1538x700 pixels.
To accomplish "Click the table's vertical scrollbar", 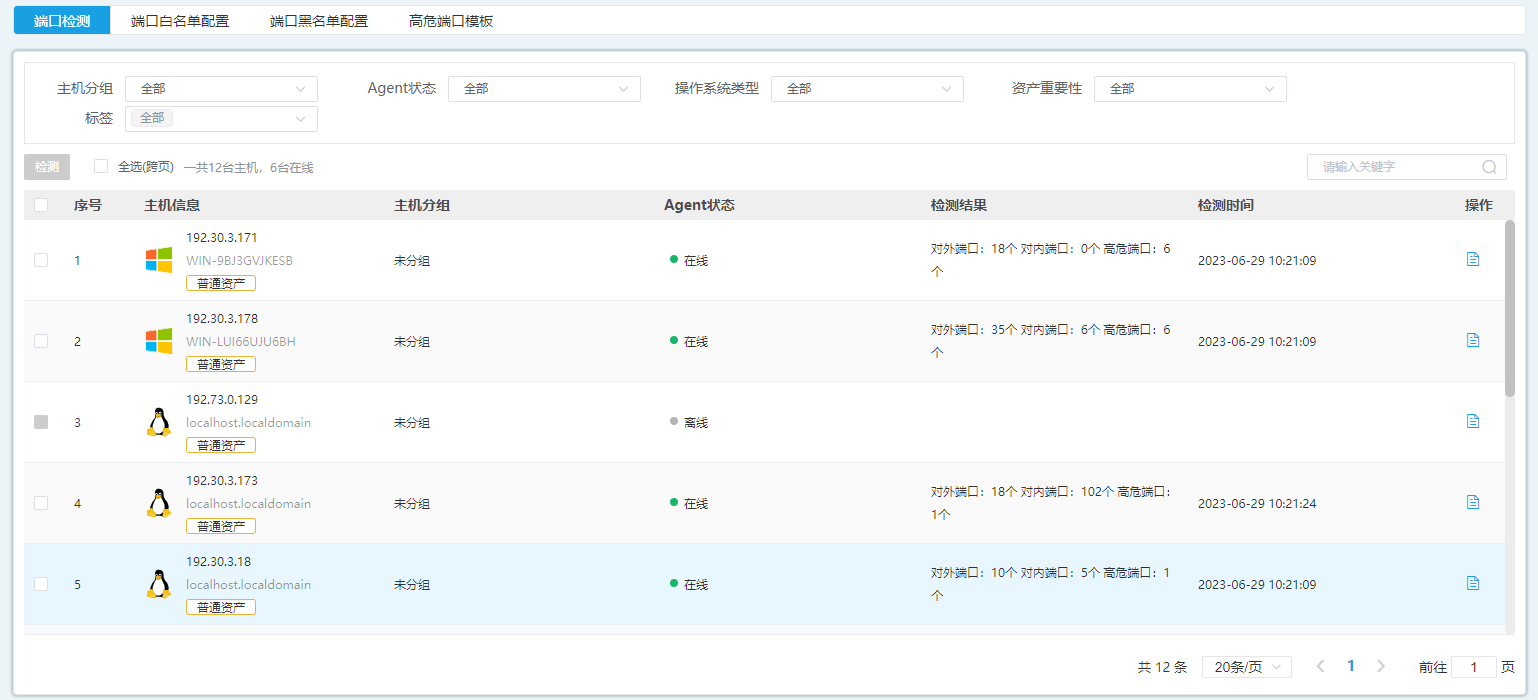I will point(1509,308).
